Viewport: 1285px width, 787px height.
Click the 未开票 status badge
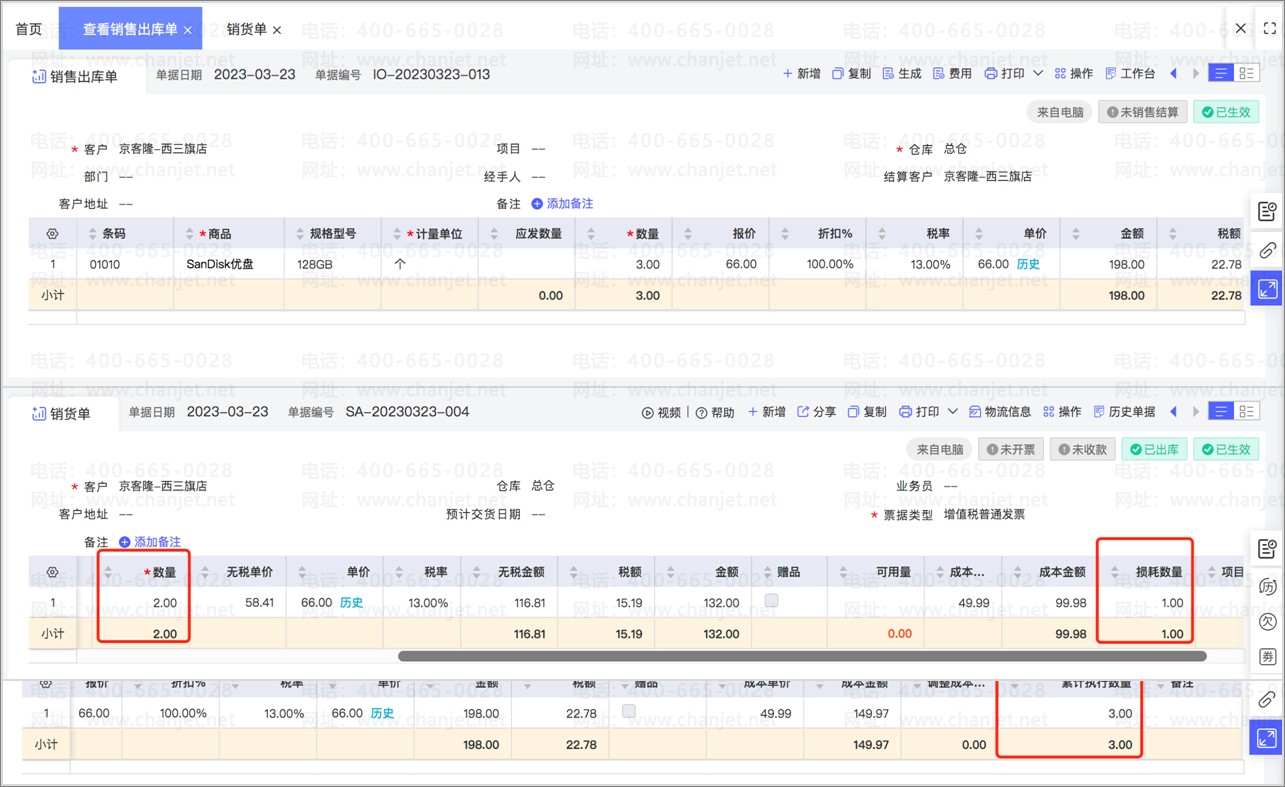pyautogui.click(x=1011, y=450)
